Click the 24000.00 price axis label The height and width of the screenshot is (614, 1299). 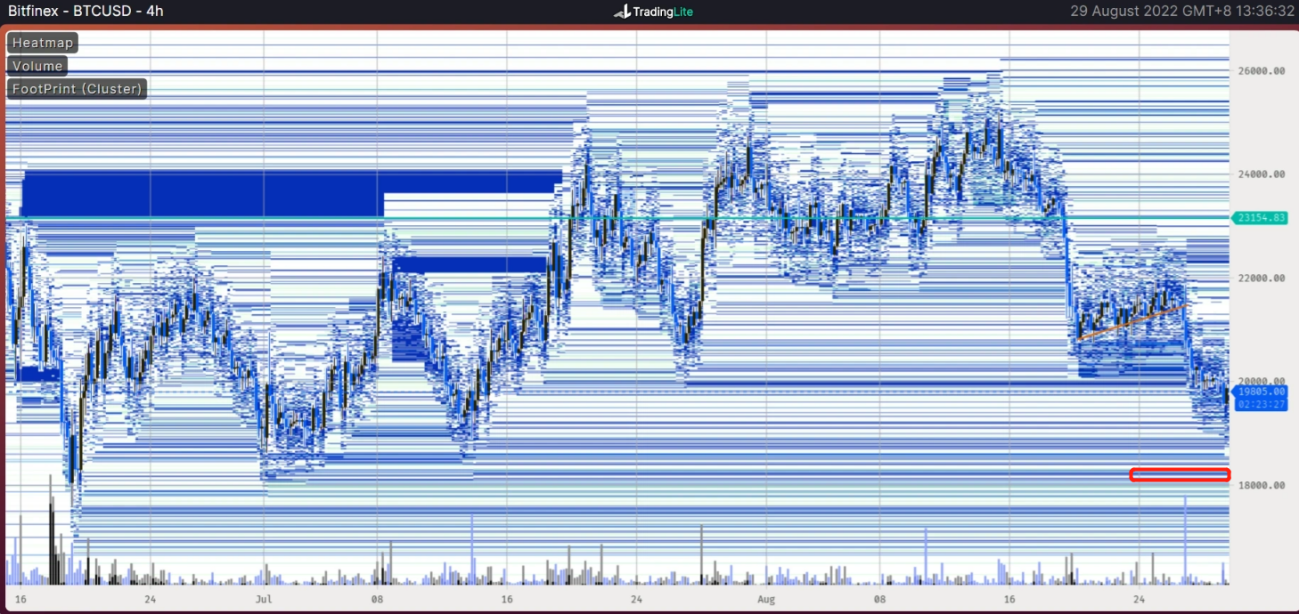pyautogui.click(x=1260, y=174)
